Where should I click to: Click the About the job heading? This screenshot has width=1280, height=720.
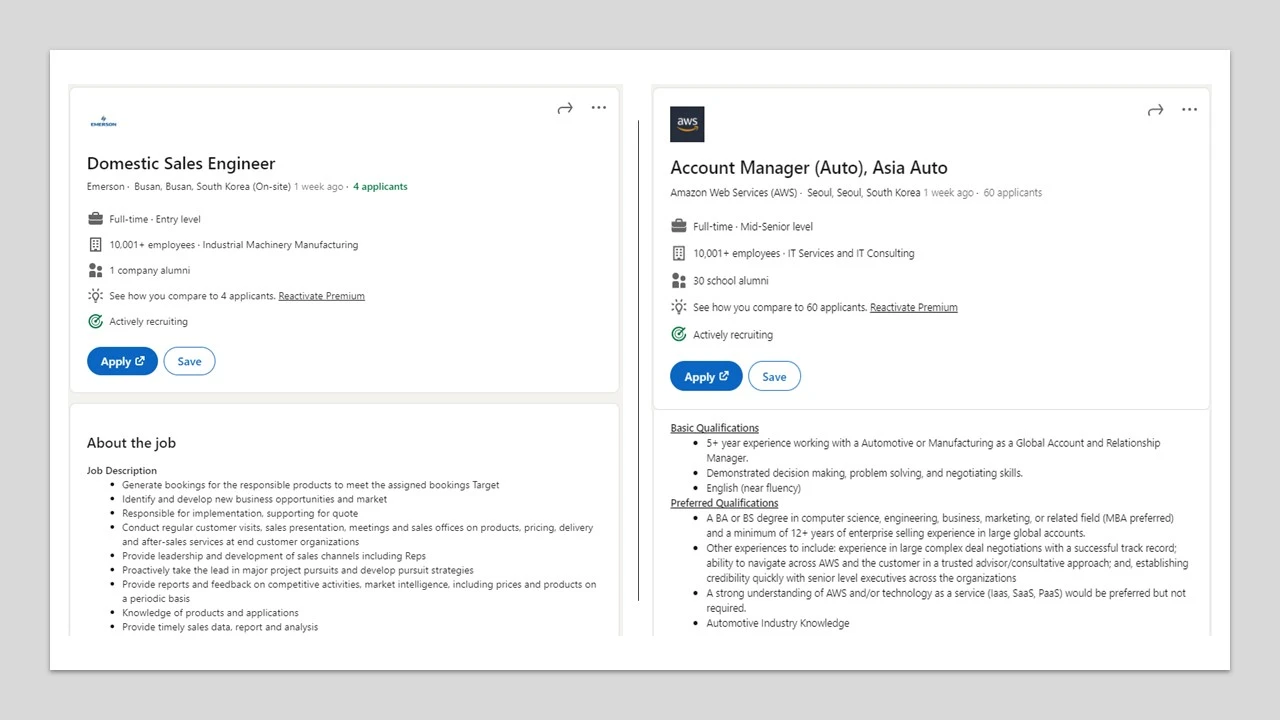point(131,443)
